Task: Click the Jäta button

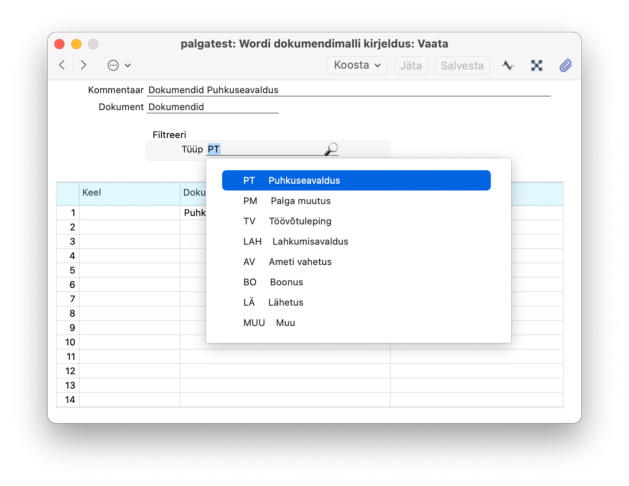Action: 411,65
